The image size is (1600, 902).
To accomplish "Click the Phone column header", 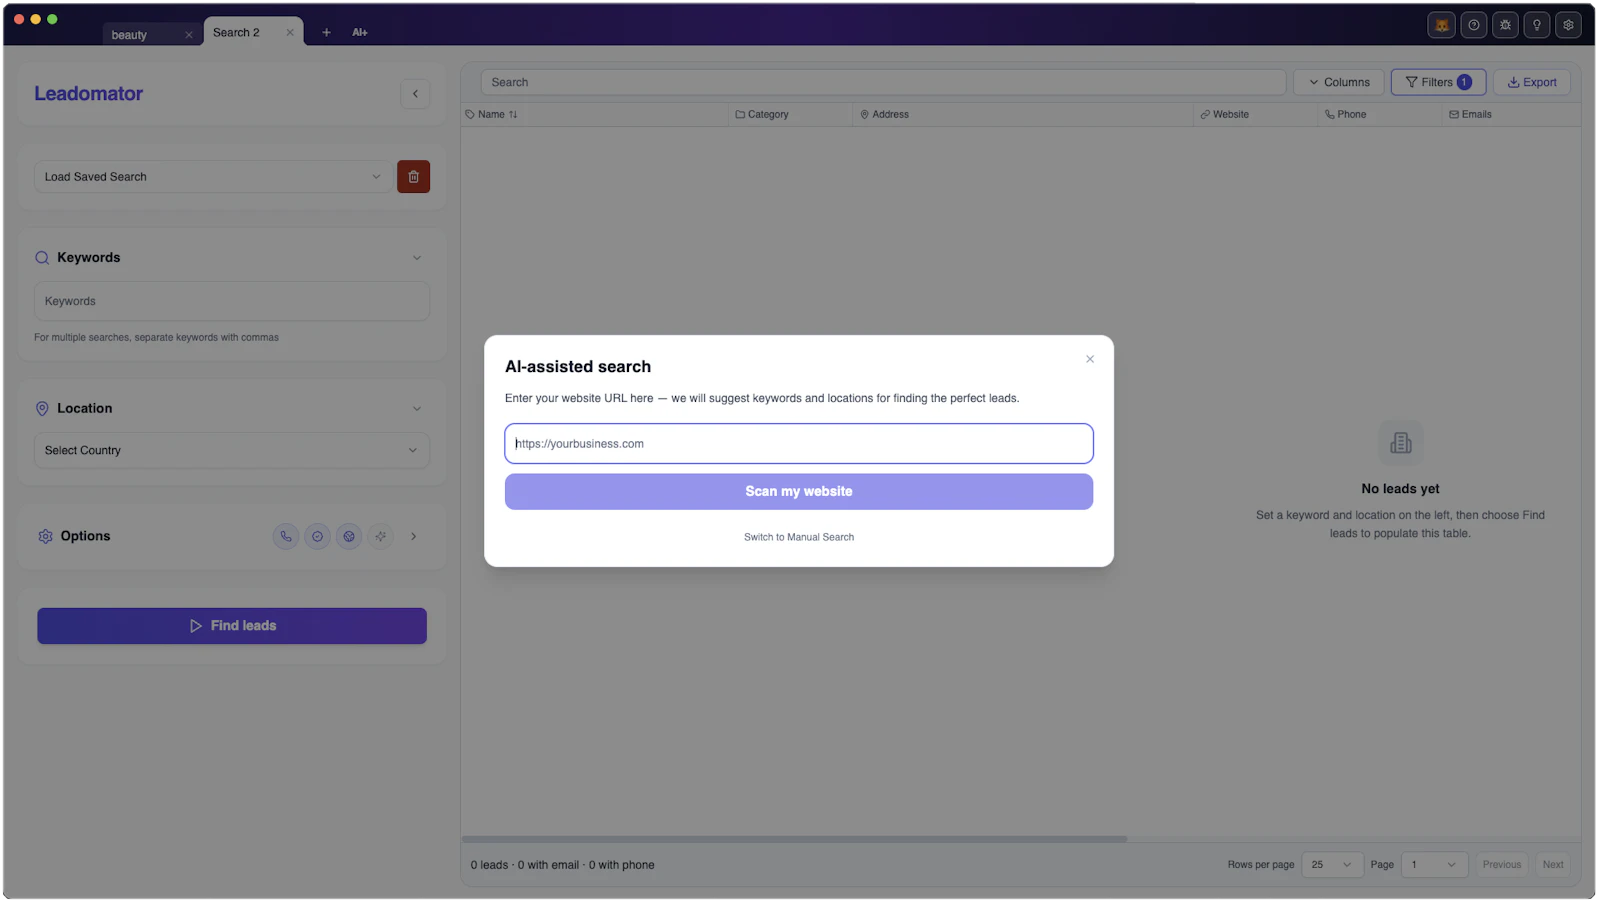I will coord(1346,115).
